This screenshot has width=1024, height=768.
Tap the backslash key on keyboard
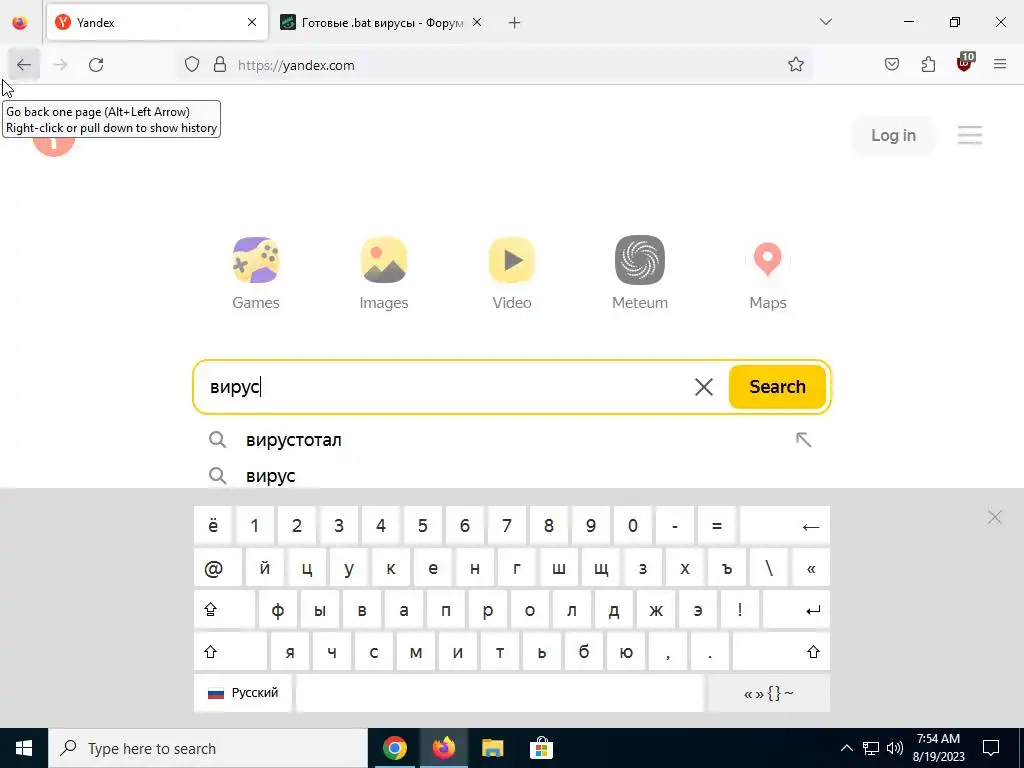click(x=769, y=568)
